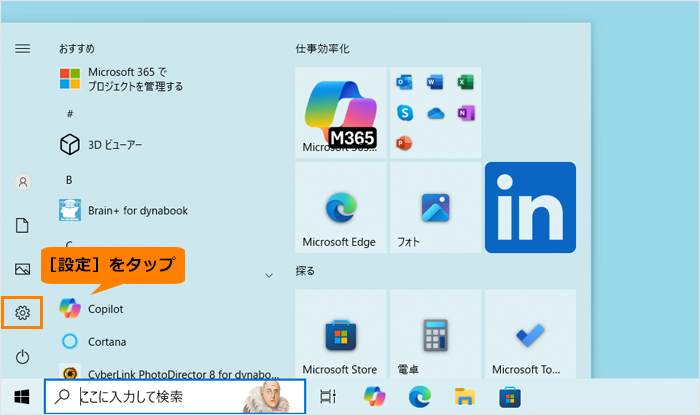Open Outlook in Office tile group
The height and width of the screenshot is (415, 700).
404,82
